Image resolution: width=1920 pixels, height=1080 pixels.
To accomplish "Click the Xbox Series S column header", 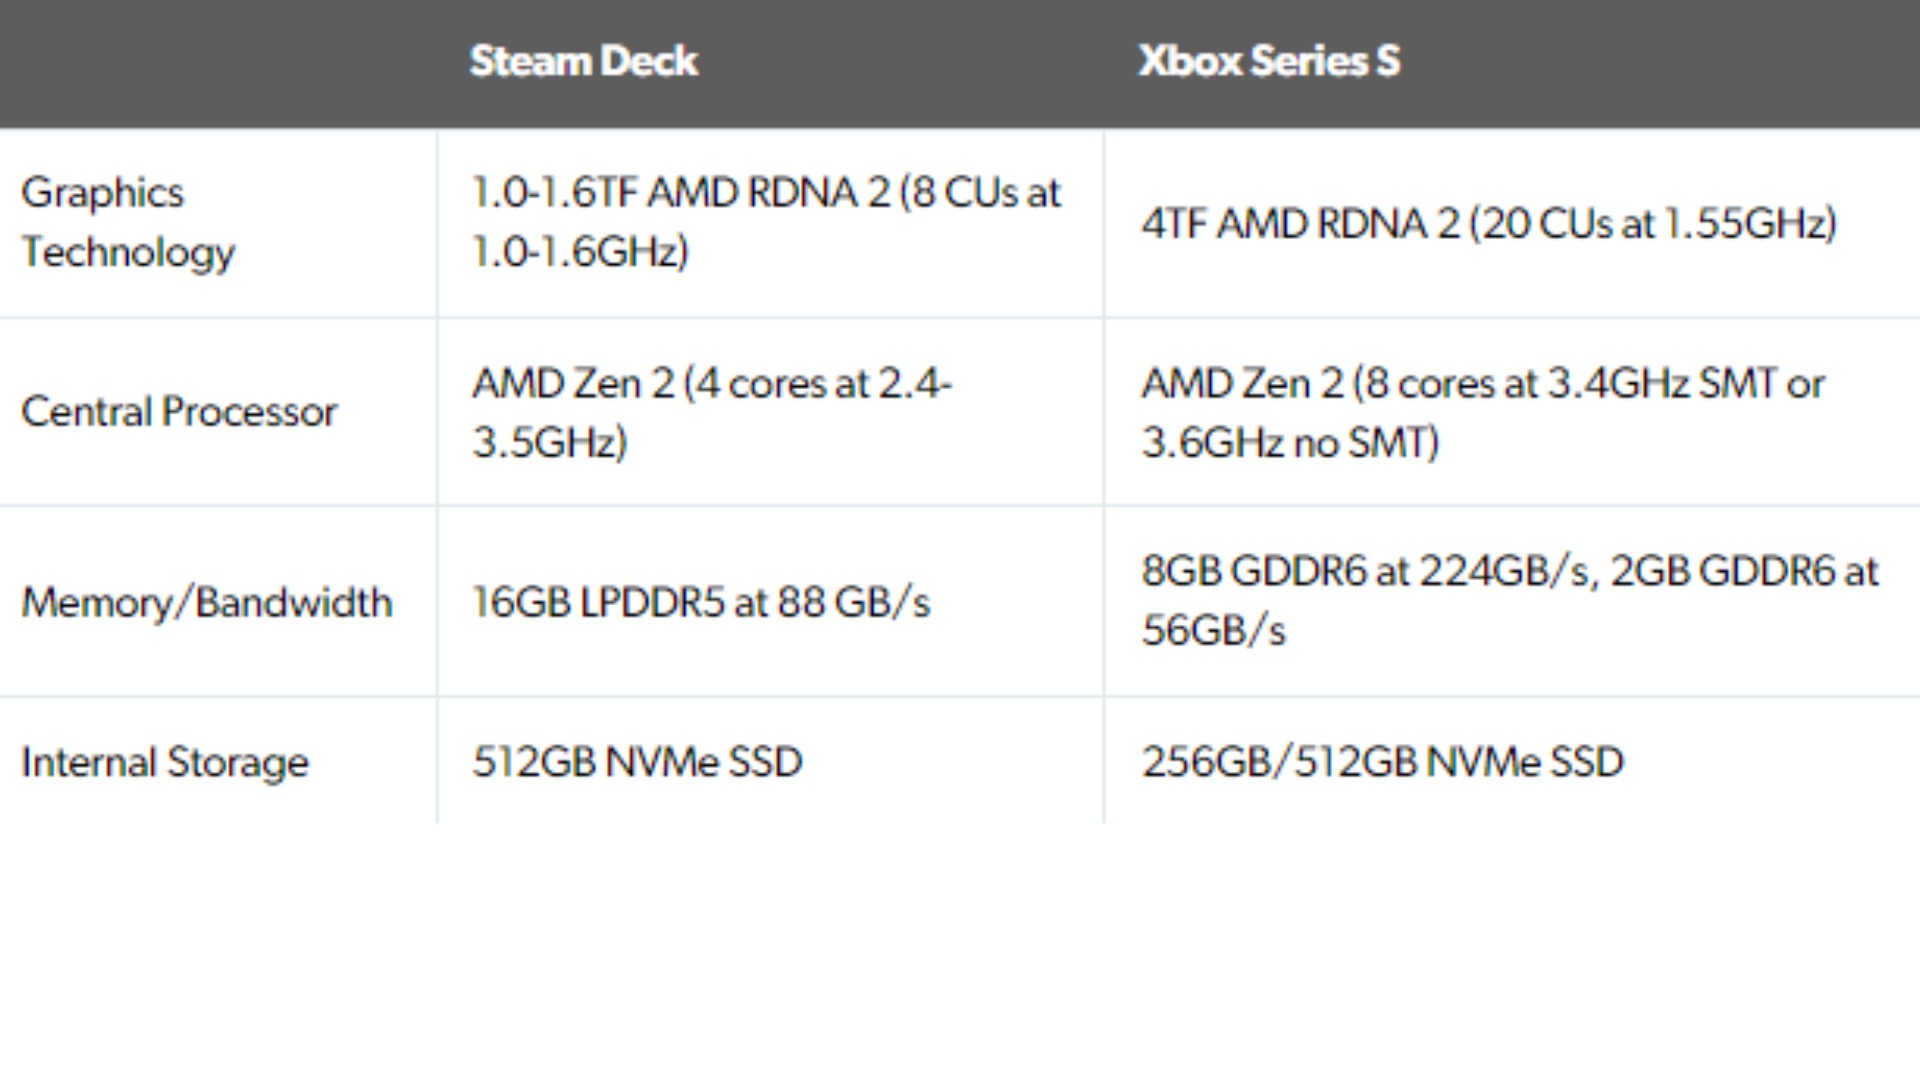I will [x=1269, y=61].
